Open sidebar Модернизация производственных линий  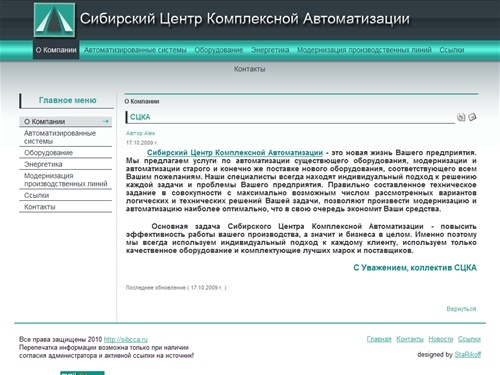pos(66,180)
